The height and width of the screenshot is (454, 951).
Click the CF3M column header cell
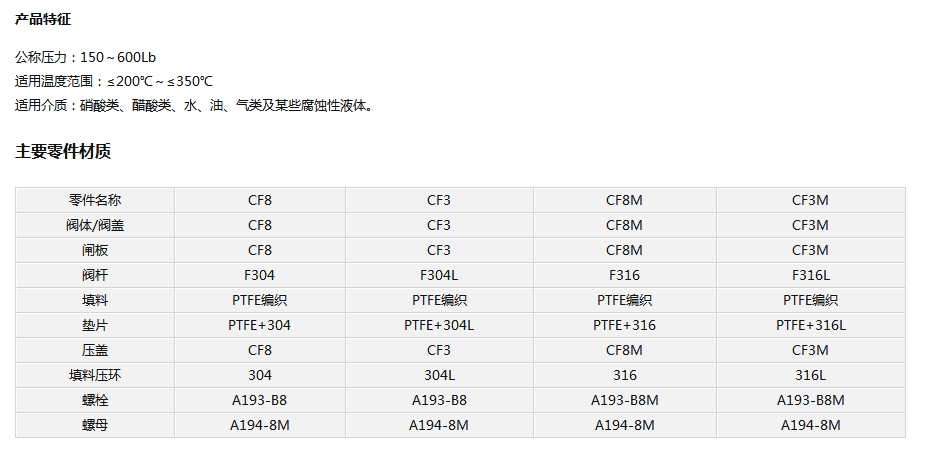pos(811,200)
